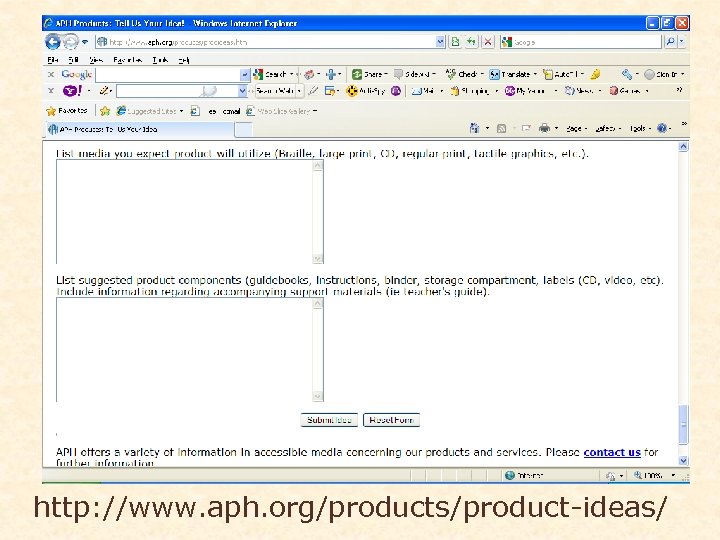Click the Compatibility View icon

(455, 42)
